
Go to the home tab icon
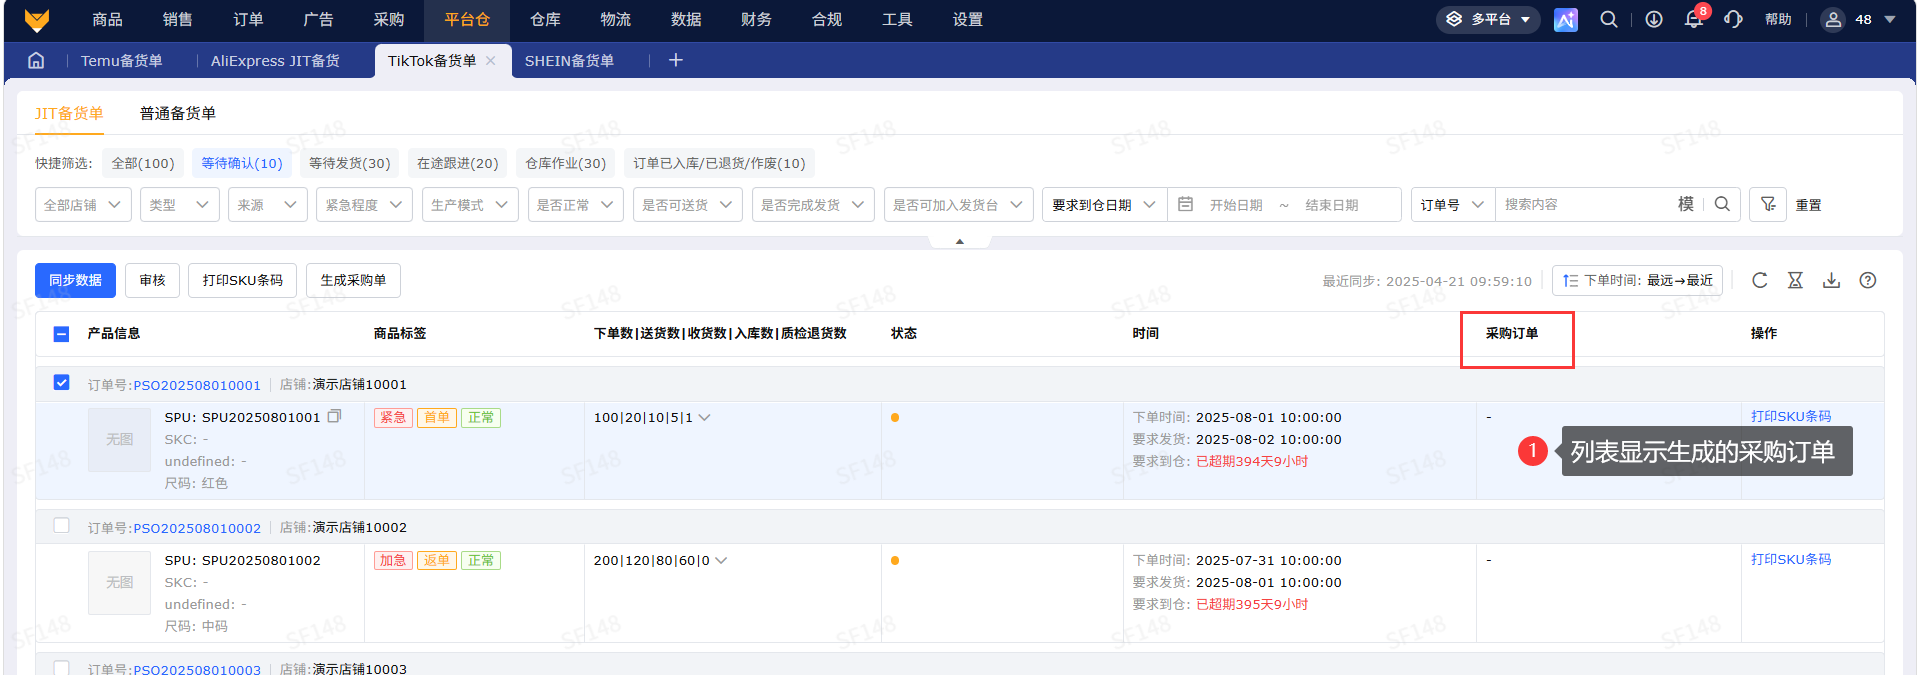pos(36,60)
